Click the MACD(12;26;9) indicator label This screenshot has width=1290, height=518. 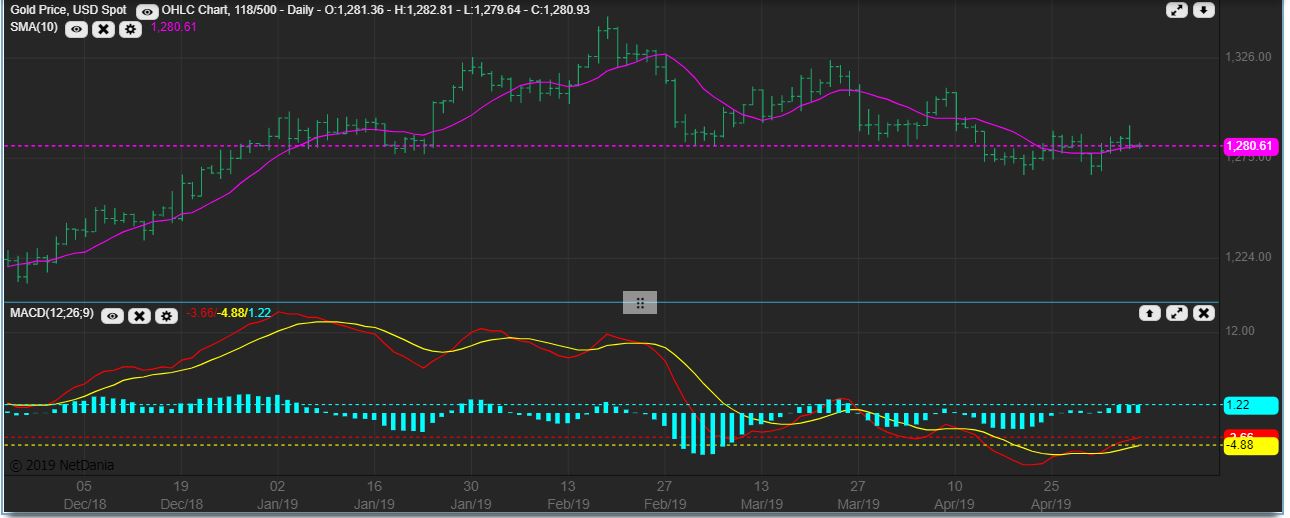(x=53, y=314)
